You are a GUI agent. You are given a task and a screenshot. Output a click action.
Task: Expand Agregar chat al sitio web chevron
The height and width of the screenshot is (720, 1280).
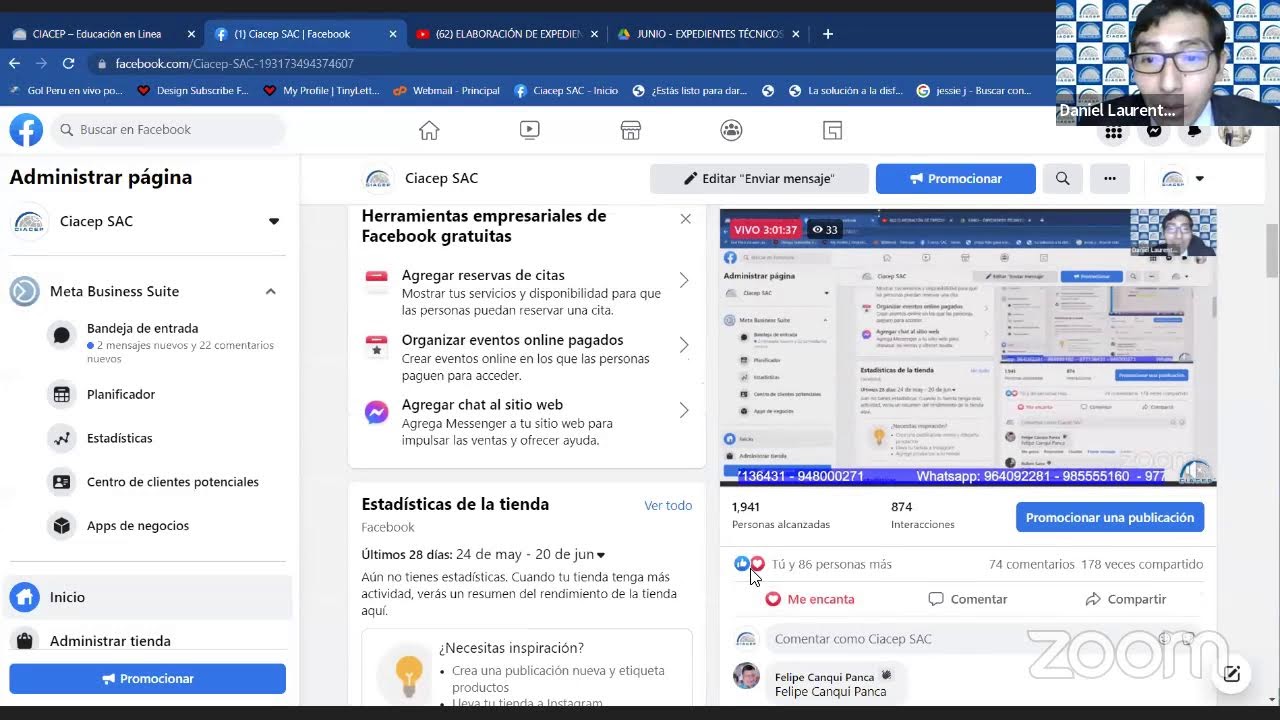684,410
